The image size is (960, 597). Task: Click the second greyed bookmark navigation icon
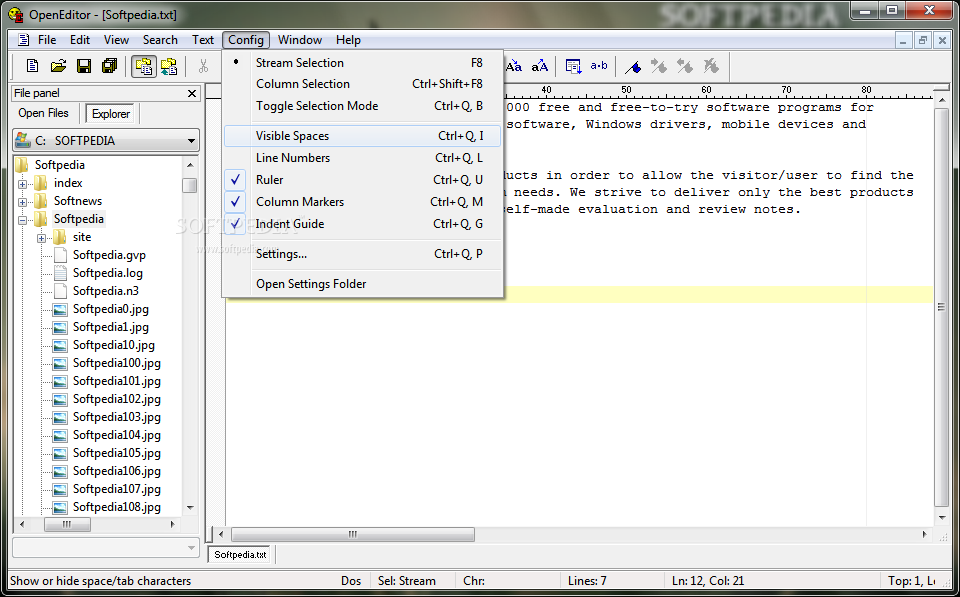click(684, 66)
